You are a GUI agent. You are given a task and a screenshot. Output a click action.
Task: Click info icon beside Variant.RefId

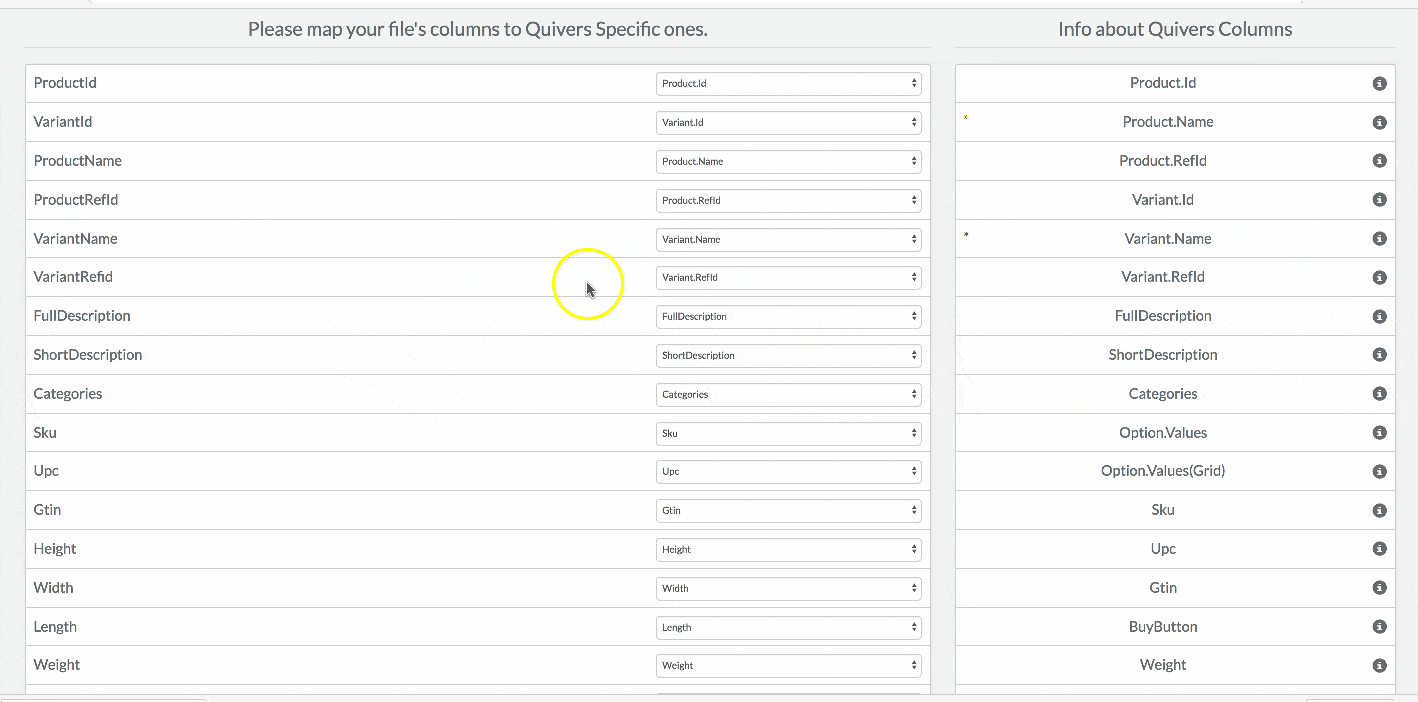pyautogui.click(x=1379, y=278)
